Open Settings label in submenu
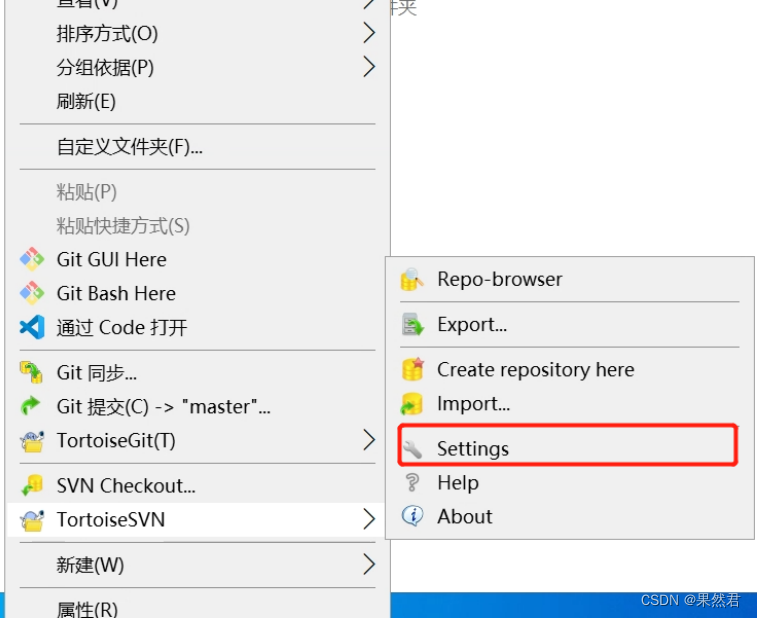 point(473,449)
